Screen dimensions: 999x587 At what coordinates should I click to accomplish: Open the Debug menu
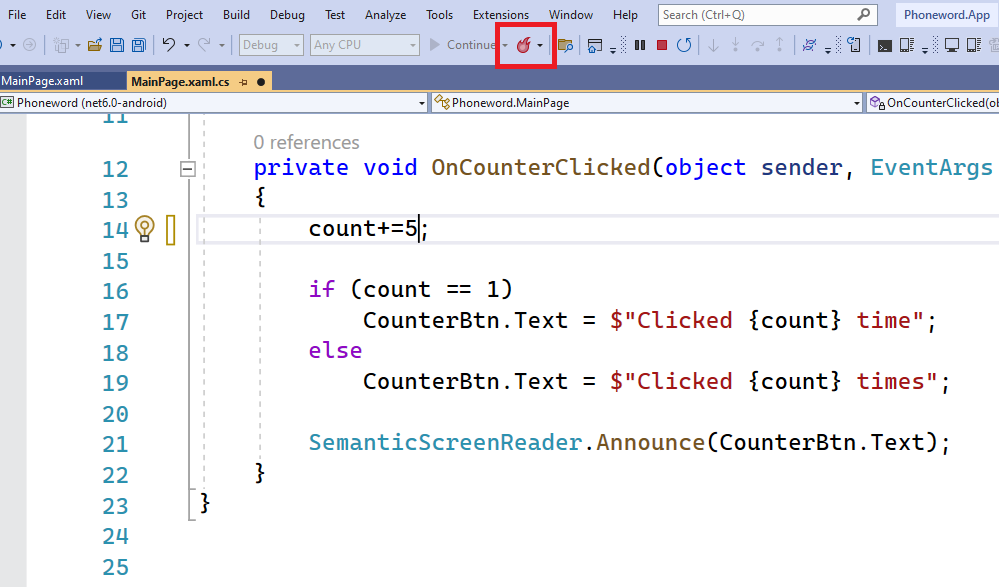click(287, 15)
